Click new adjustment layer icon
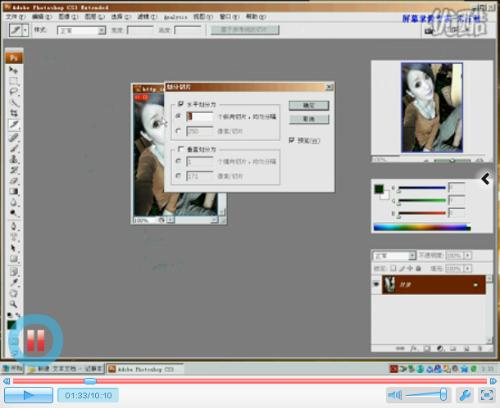The height and width of the screenshot is (408, 500). (x=440, y=348)
